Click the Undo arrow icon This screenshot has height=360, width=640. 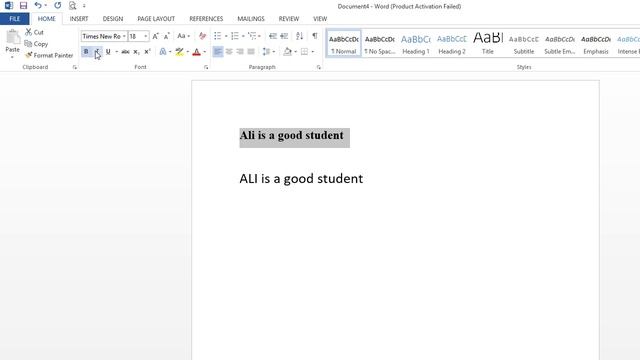coord(38,5)
